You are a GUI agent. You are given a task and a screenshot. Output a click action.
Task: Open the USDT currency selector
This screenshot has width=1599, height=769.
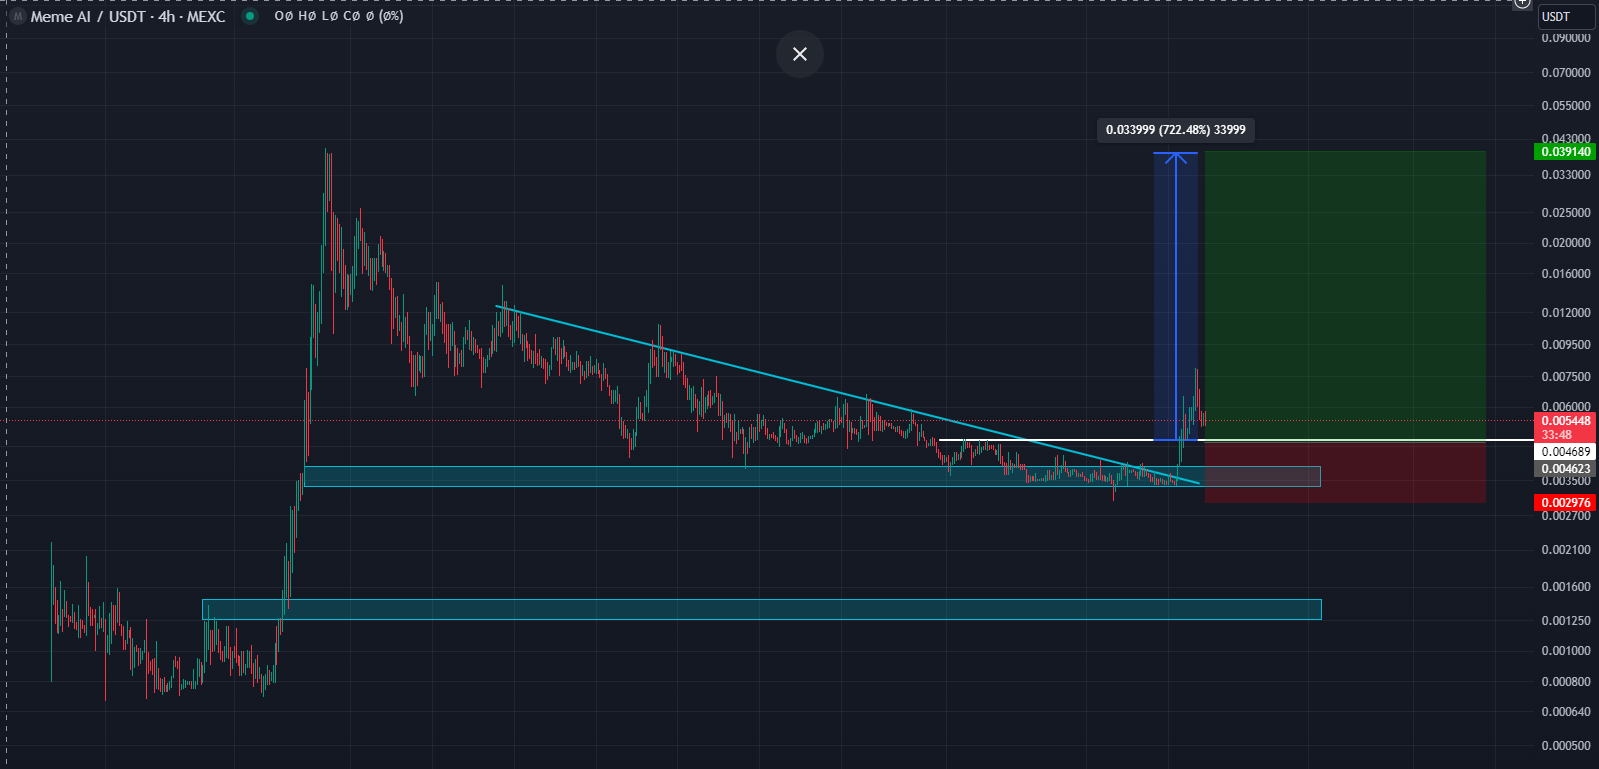pyautogui.click(x=1566, y=16)
